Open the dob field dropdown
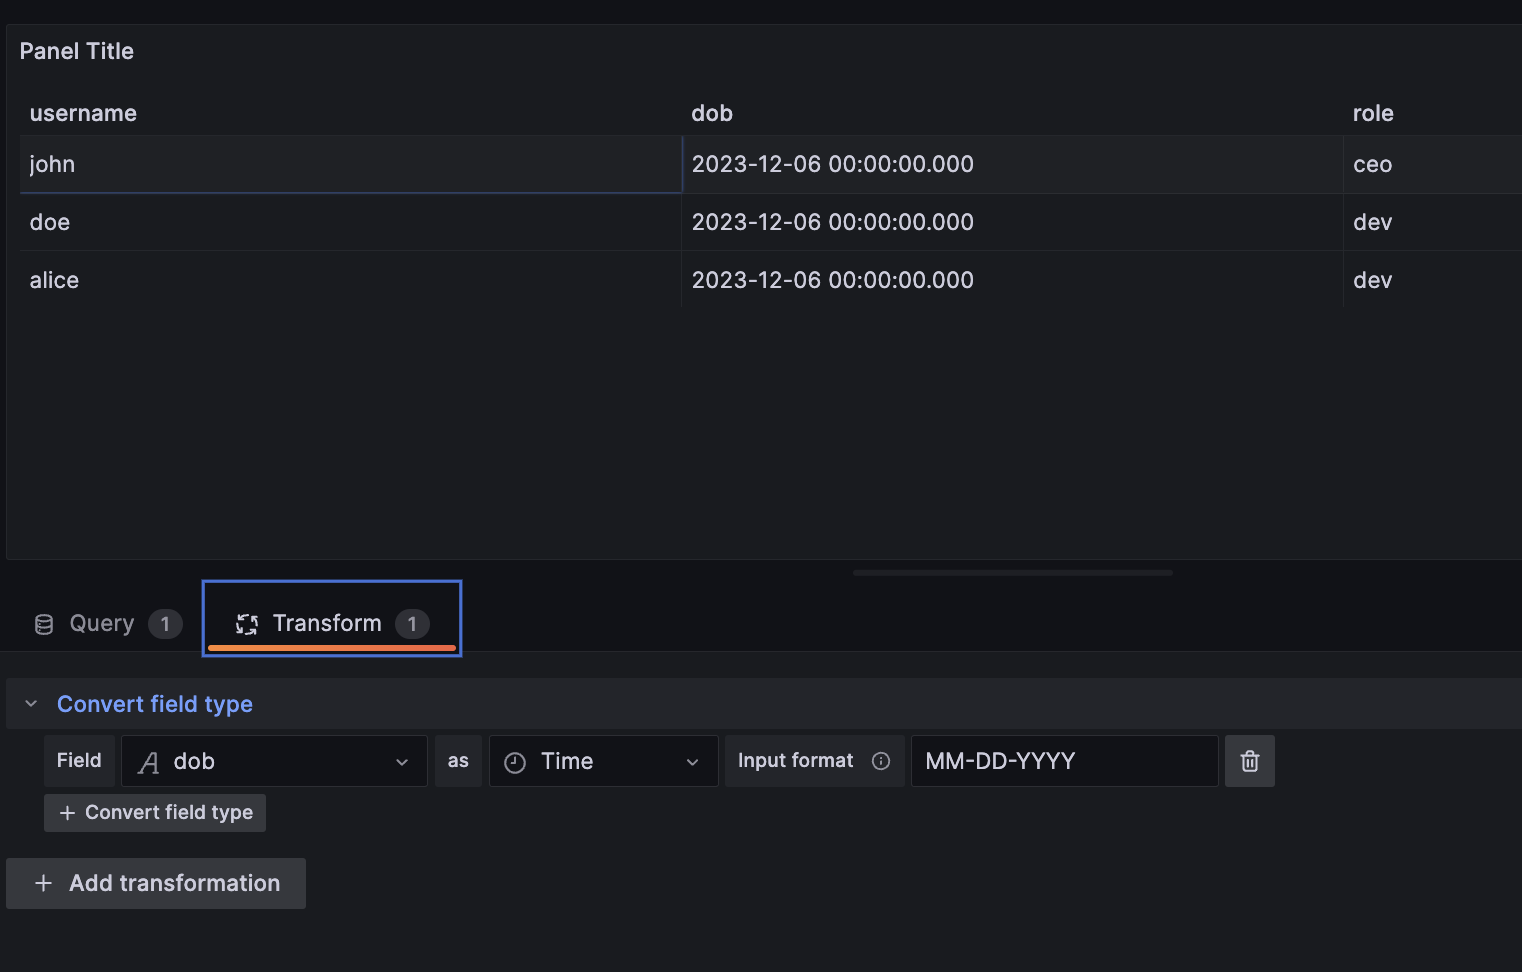 click(x=402, y=761)
